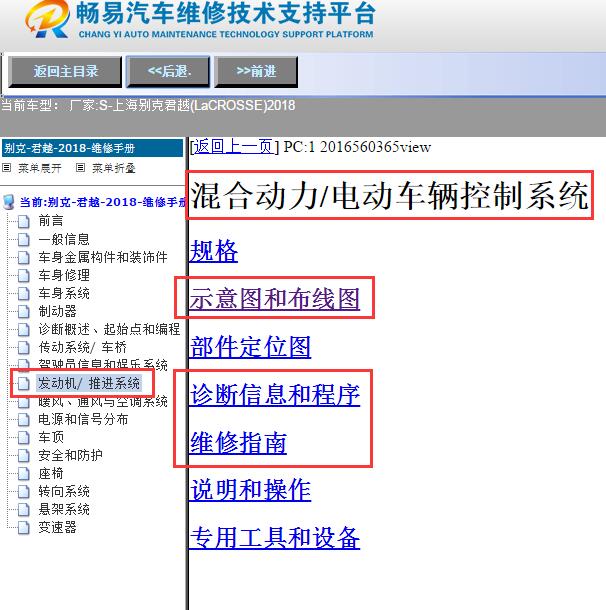Click the computer icon of the root node
The height and width of the screenshot is (610, 606).
[x=9, y=202]
